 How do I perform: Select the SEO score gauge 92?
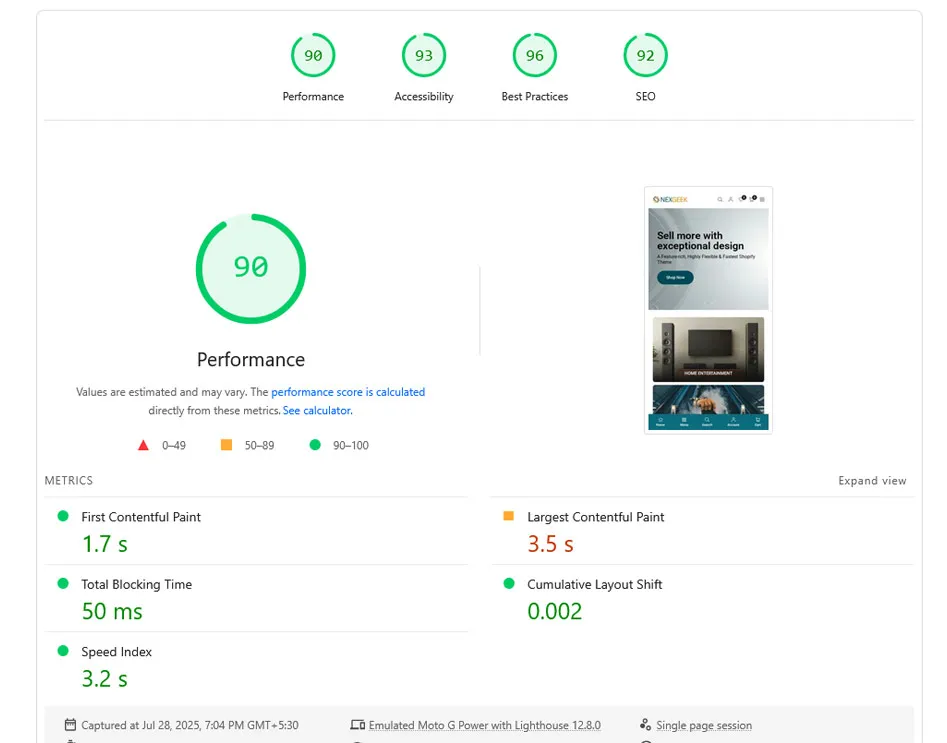pyautogui.click(x=645, y=56)
